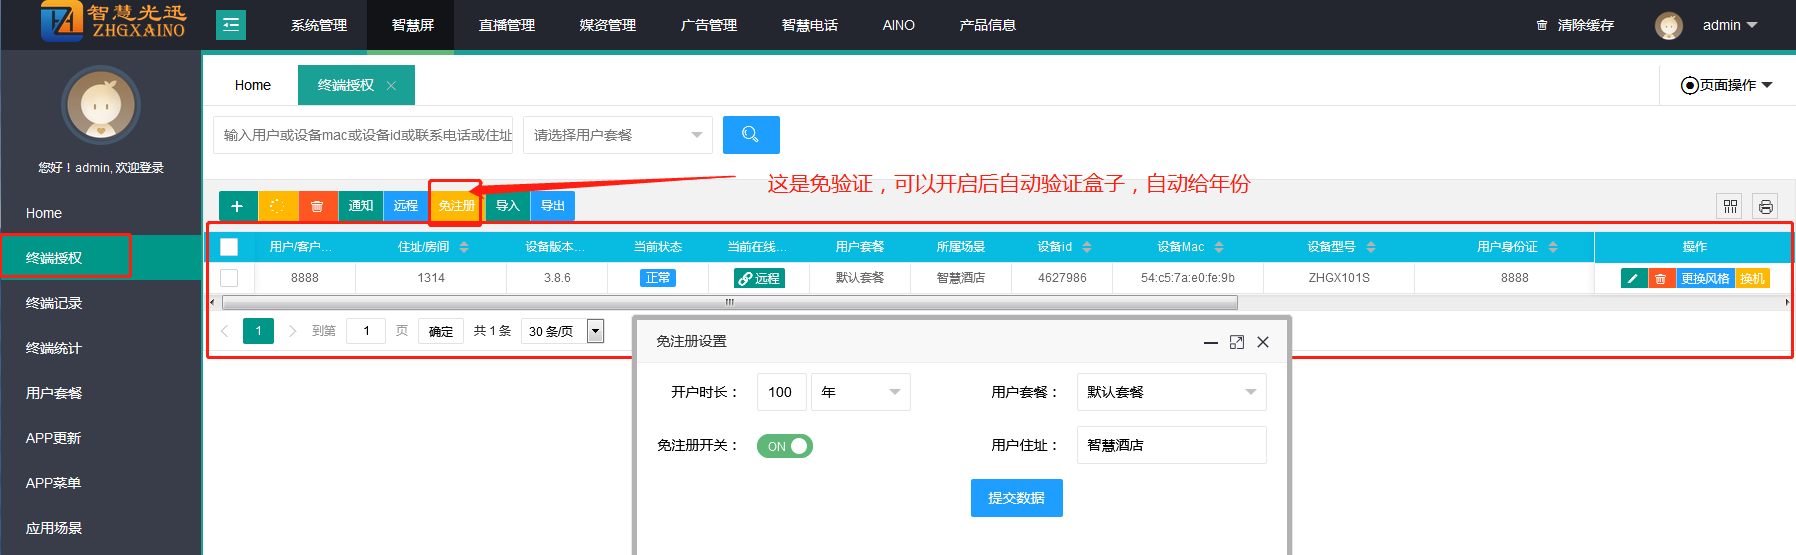
Task: Click the blue search magnifier button
Action: [750, 135]
